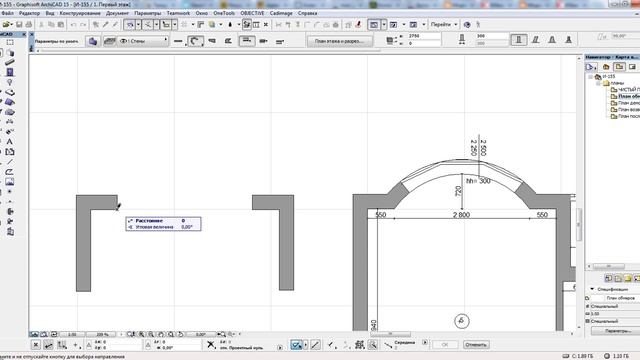The height and width of the screenshot is (360, 640).
Task: Select the Door tool in toolbox
Action: 10,72
